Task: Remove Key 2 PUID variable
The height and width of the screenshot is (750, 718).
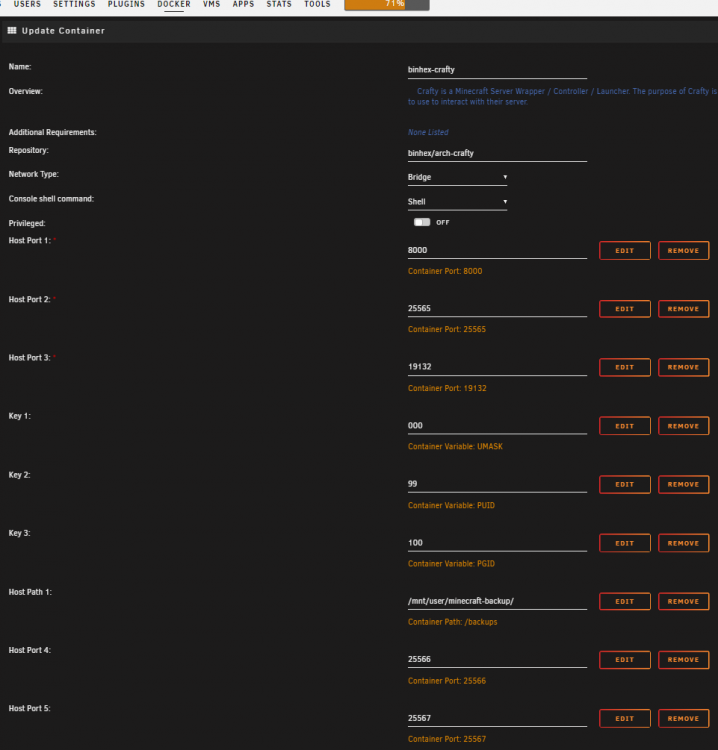Action: (x=684, y=485)
